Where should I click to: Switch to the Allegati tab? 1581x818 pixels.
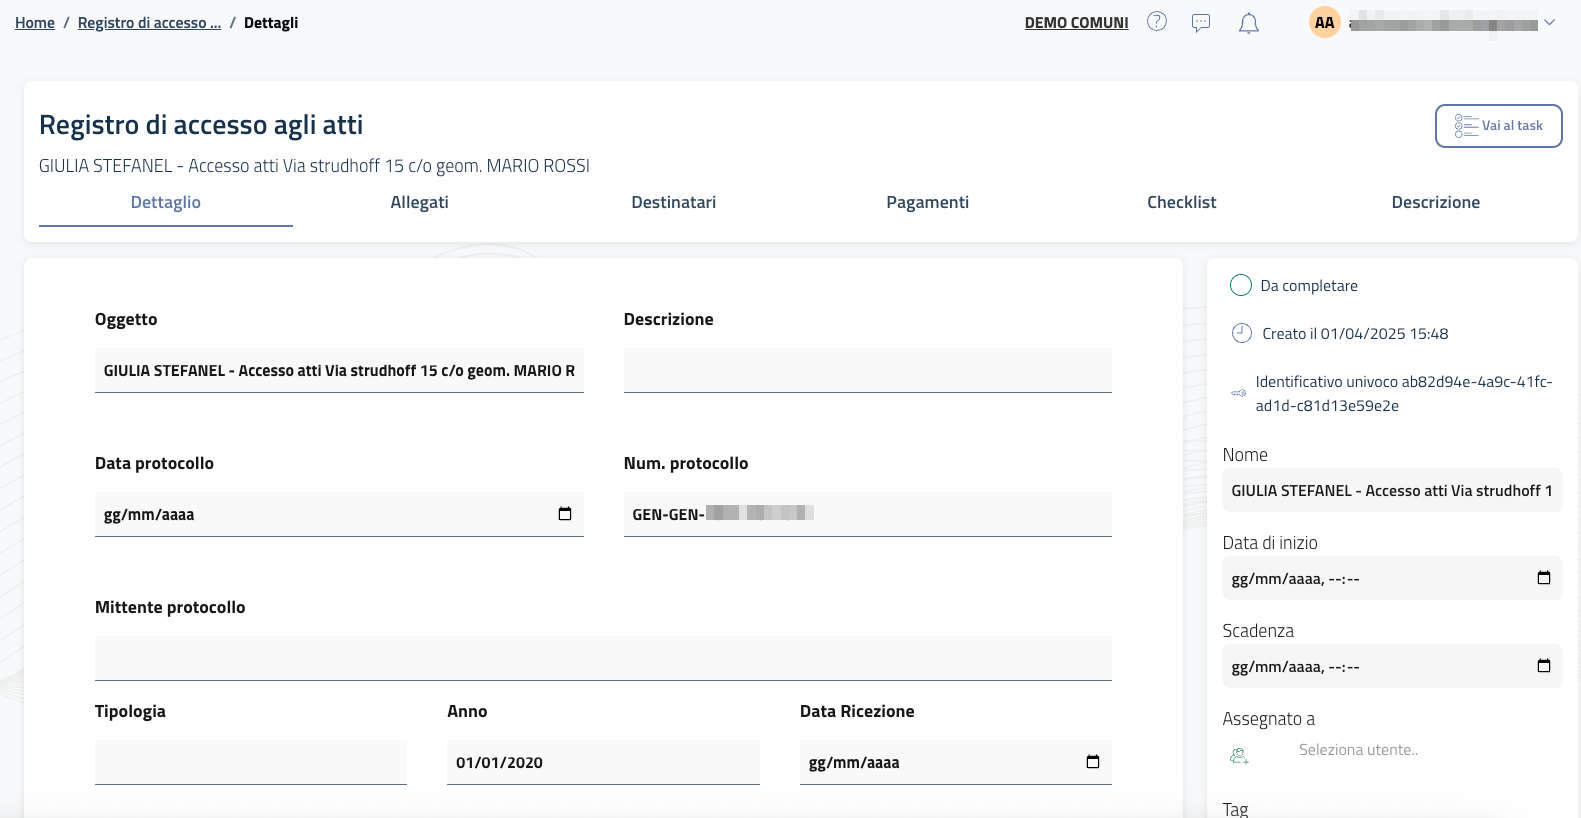click(419, 202)
